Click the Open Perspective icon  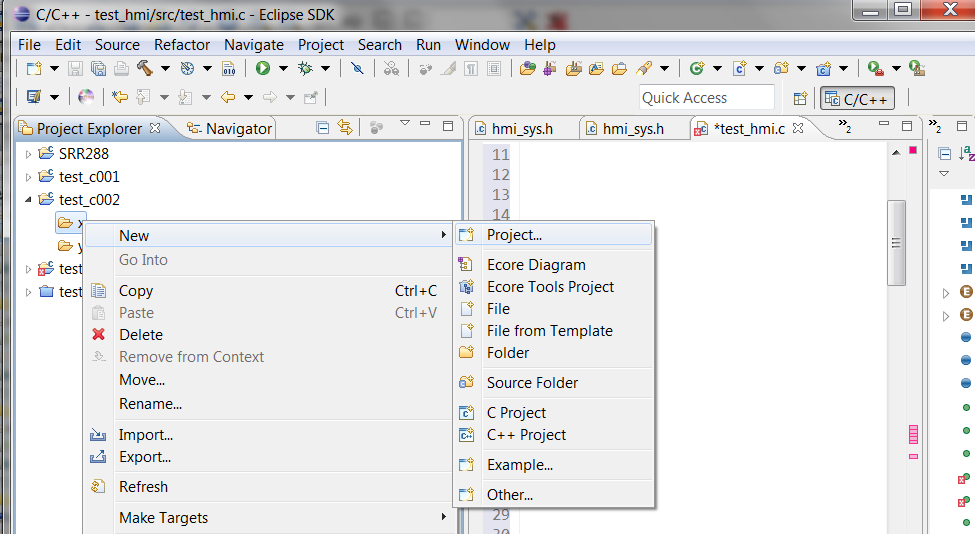800,98
